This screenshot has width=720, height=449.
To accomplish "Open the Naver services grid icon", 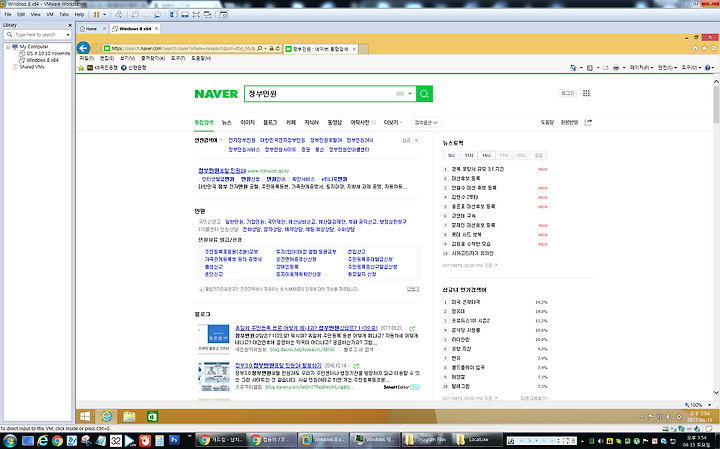I will (x=586, y=93).
